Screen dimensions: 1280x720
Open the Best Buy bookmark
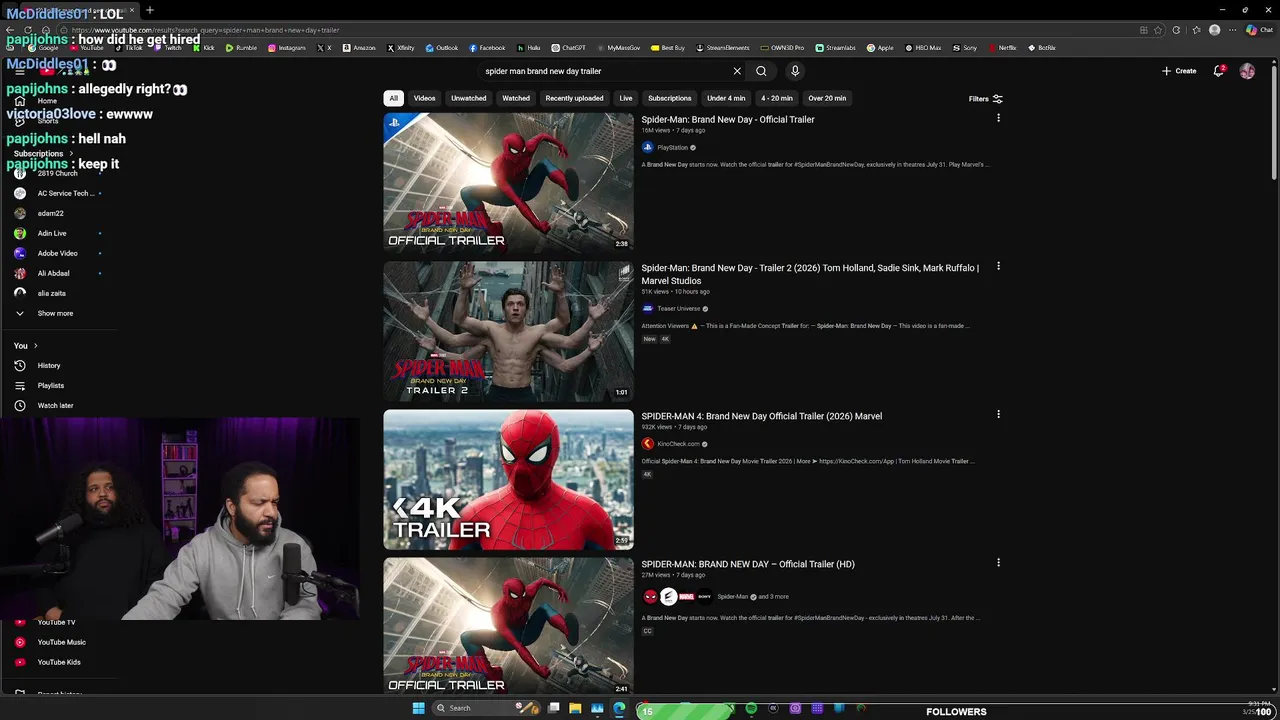point(668,48)
